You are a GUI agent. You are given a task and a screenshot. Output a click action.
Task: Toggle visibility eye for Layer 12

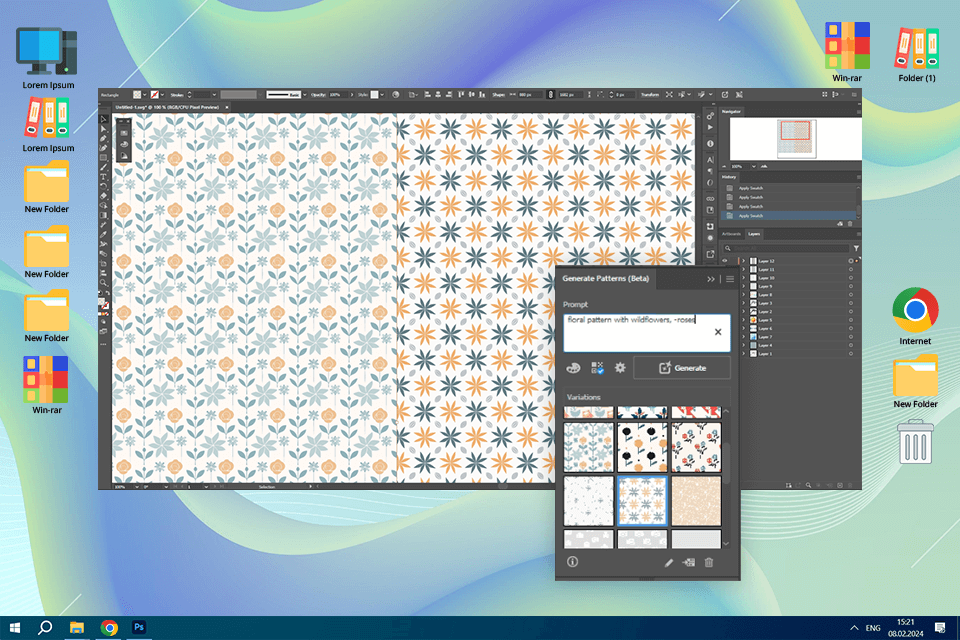click(x=725, y=261)
